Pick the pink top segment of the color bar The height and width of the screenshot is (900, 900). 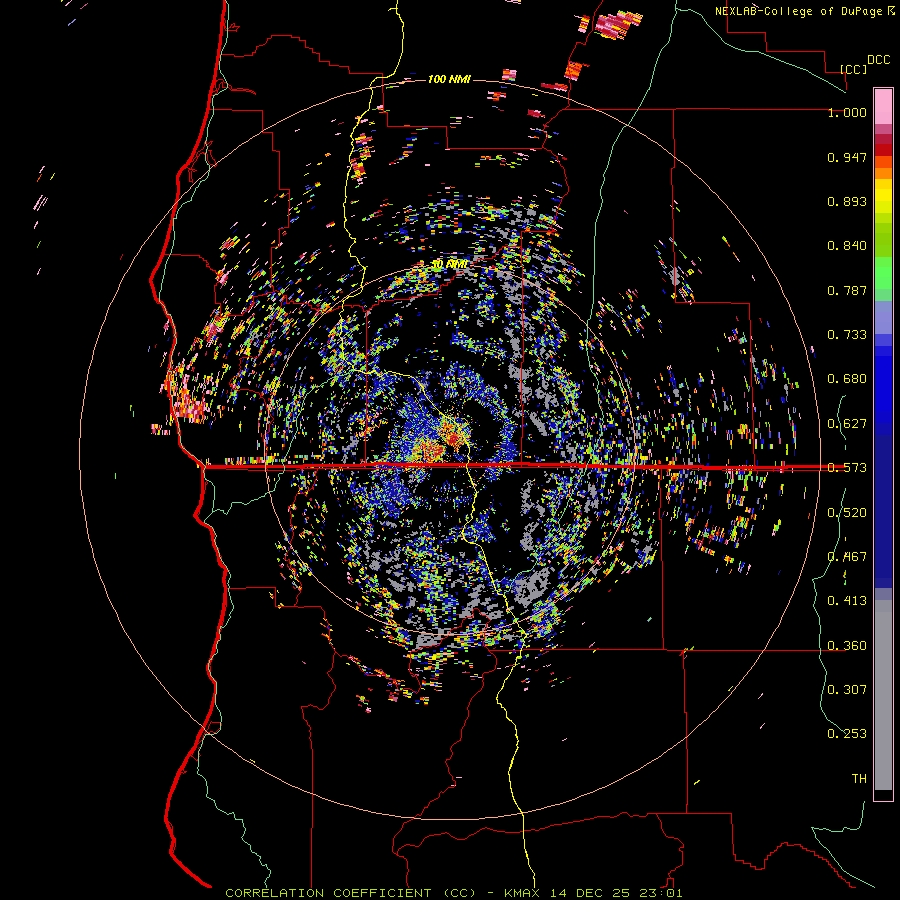883,106
